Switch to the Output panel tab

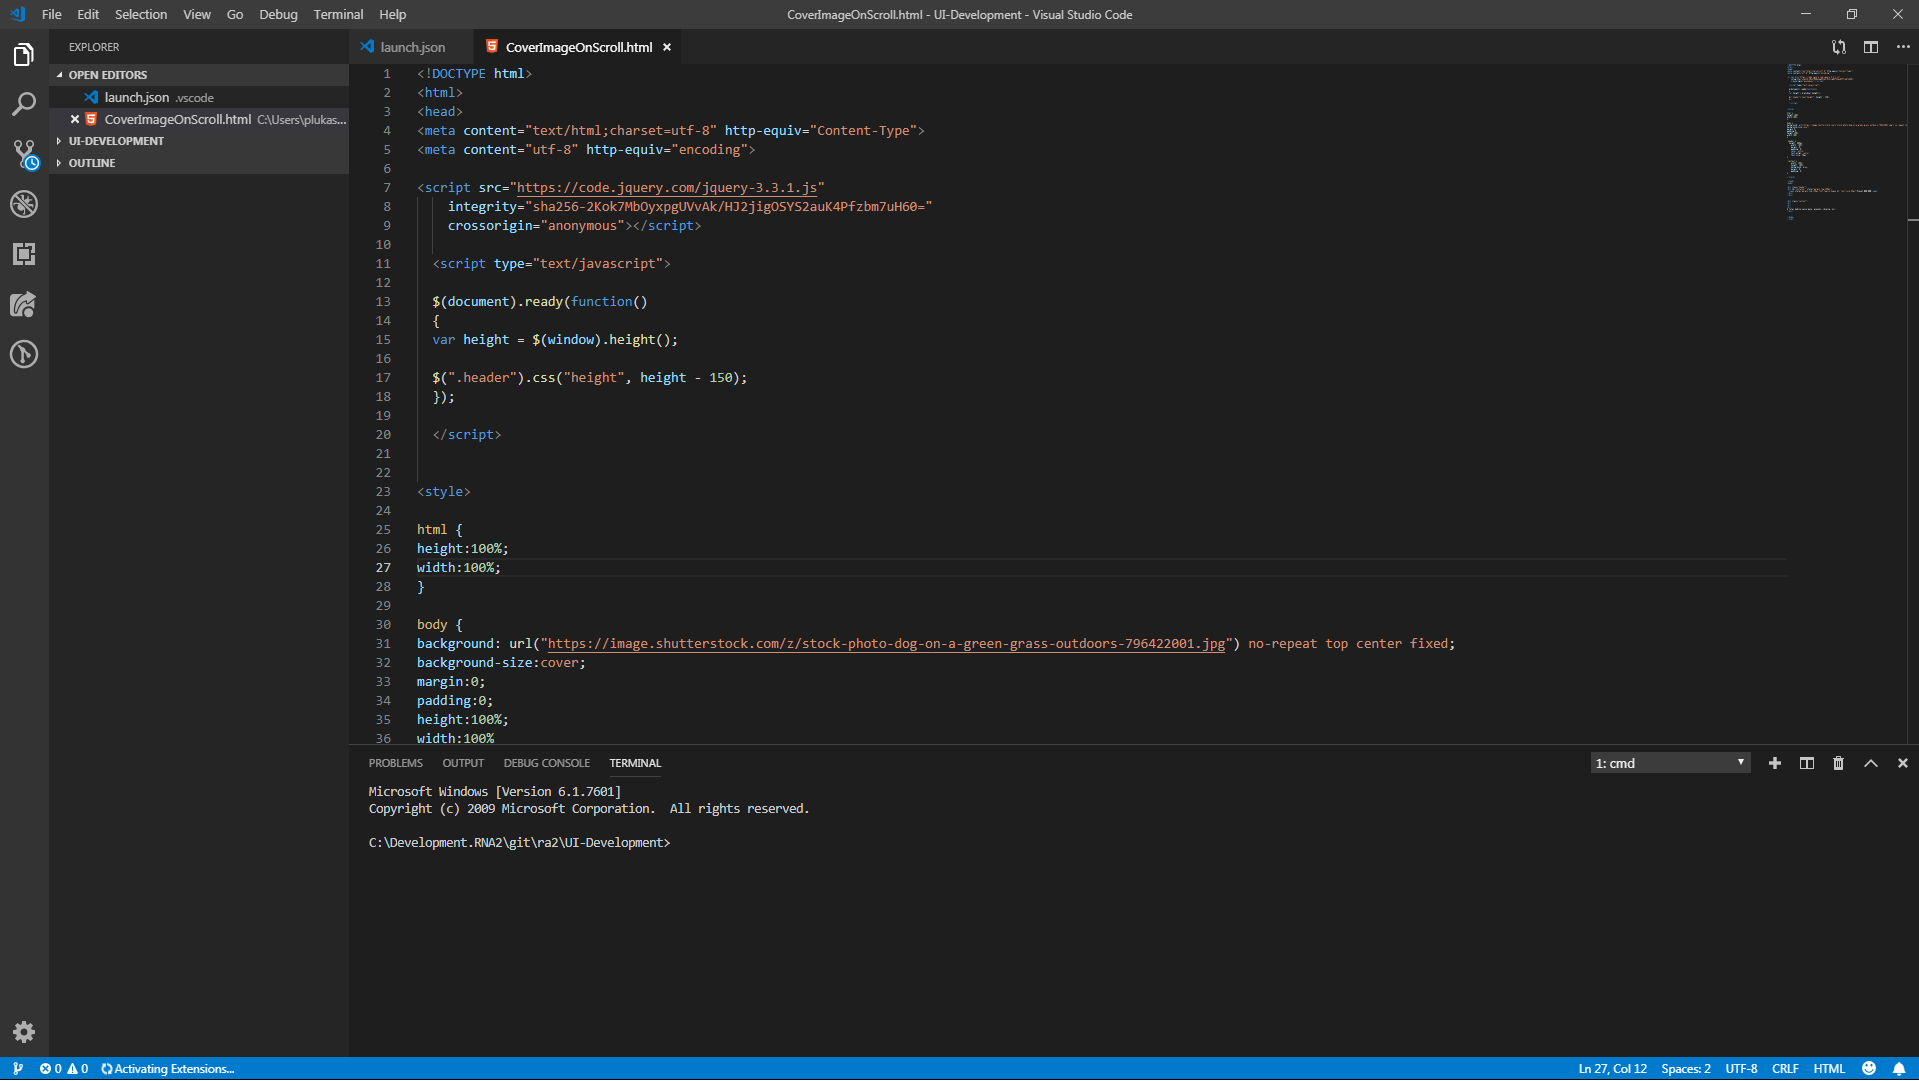pos(463,763)
